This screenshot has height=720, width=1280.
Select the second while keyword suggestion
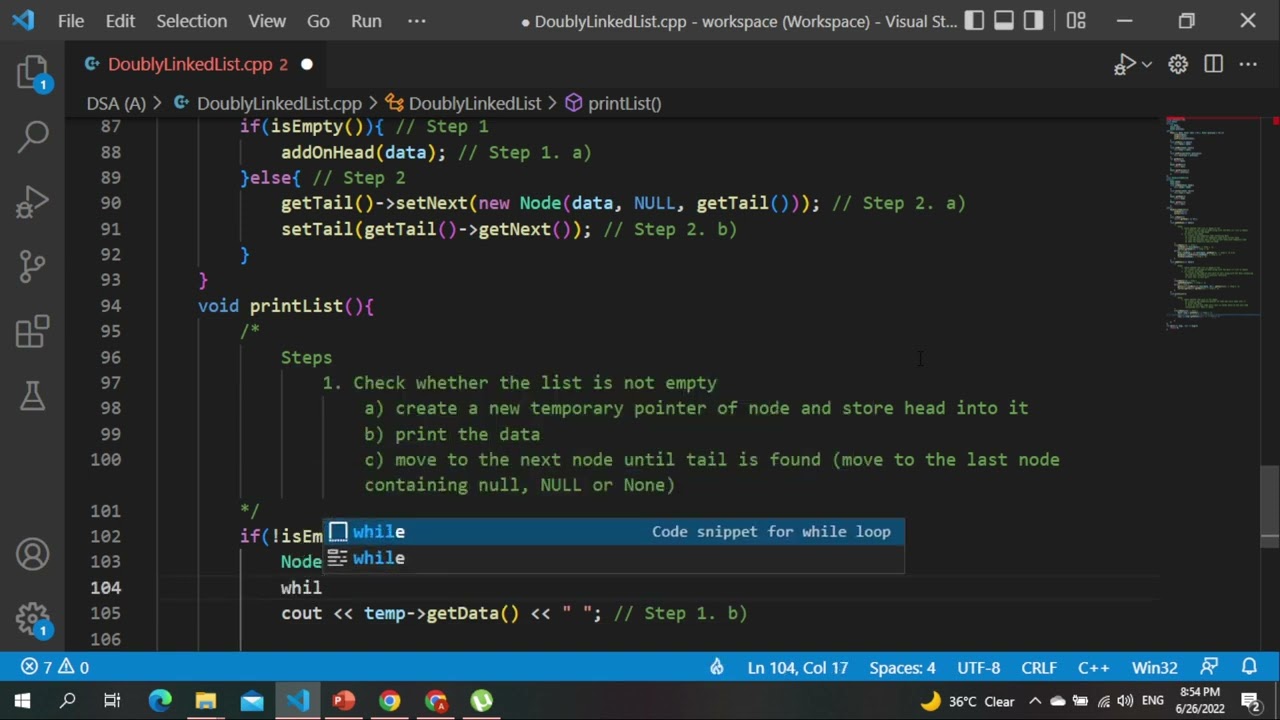tap(614, 558)
